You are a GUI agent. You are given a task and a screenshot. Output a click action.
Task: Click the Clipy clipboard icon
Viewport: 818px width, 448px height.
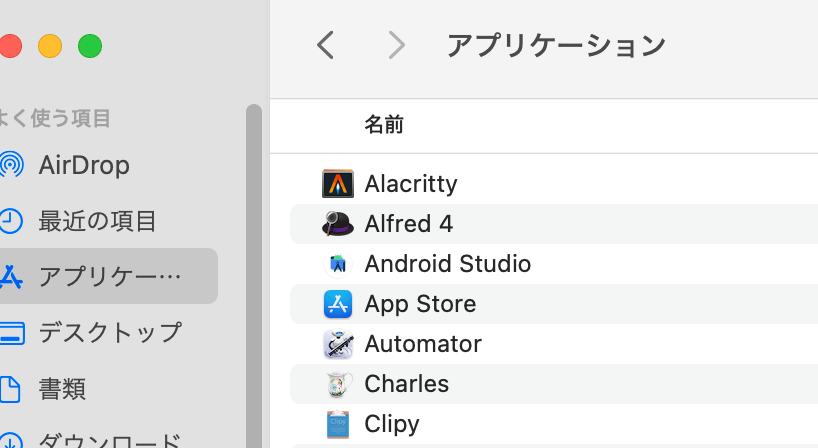point(338,424)
